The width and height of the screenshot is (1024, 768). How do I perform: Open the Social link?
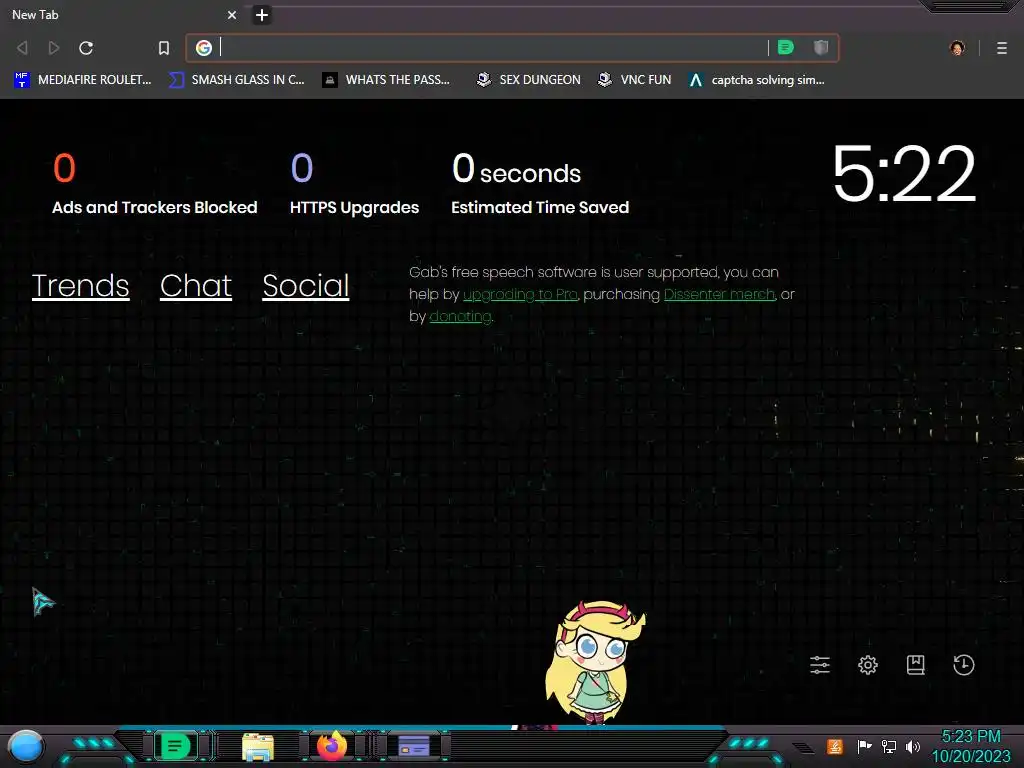click(x=306, y=285)
